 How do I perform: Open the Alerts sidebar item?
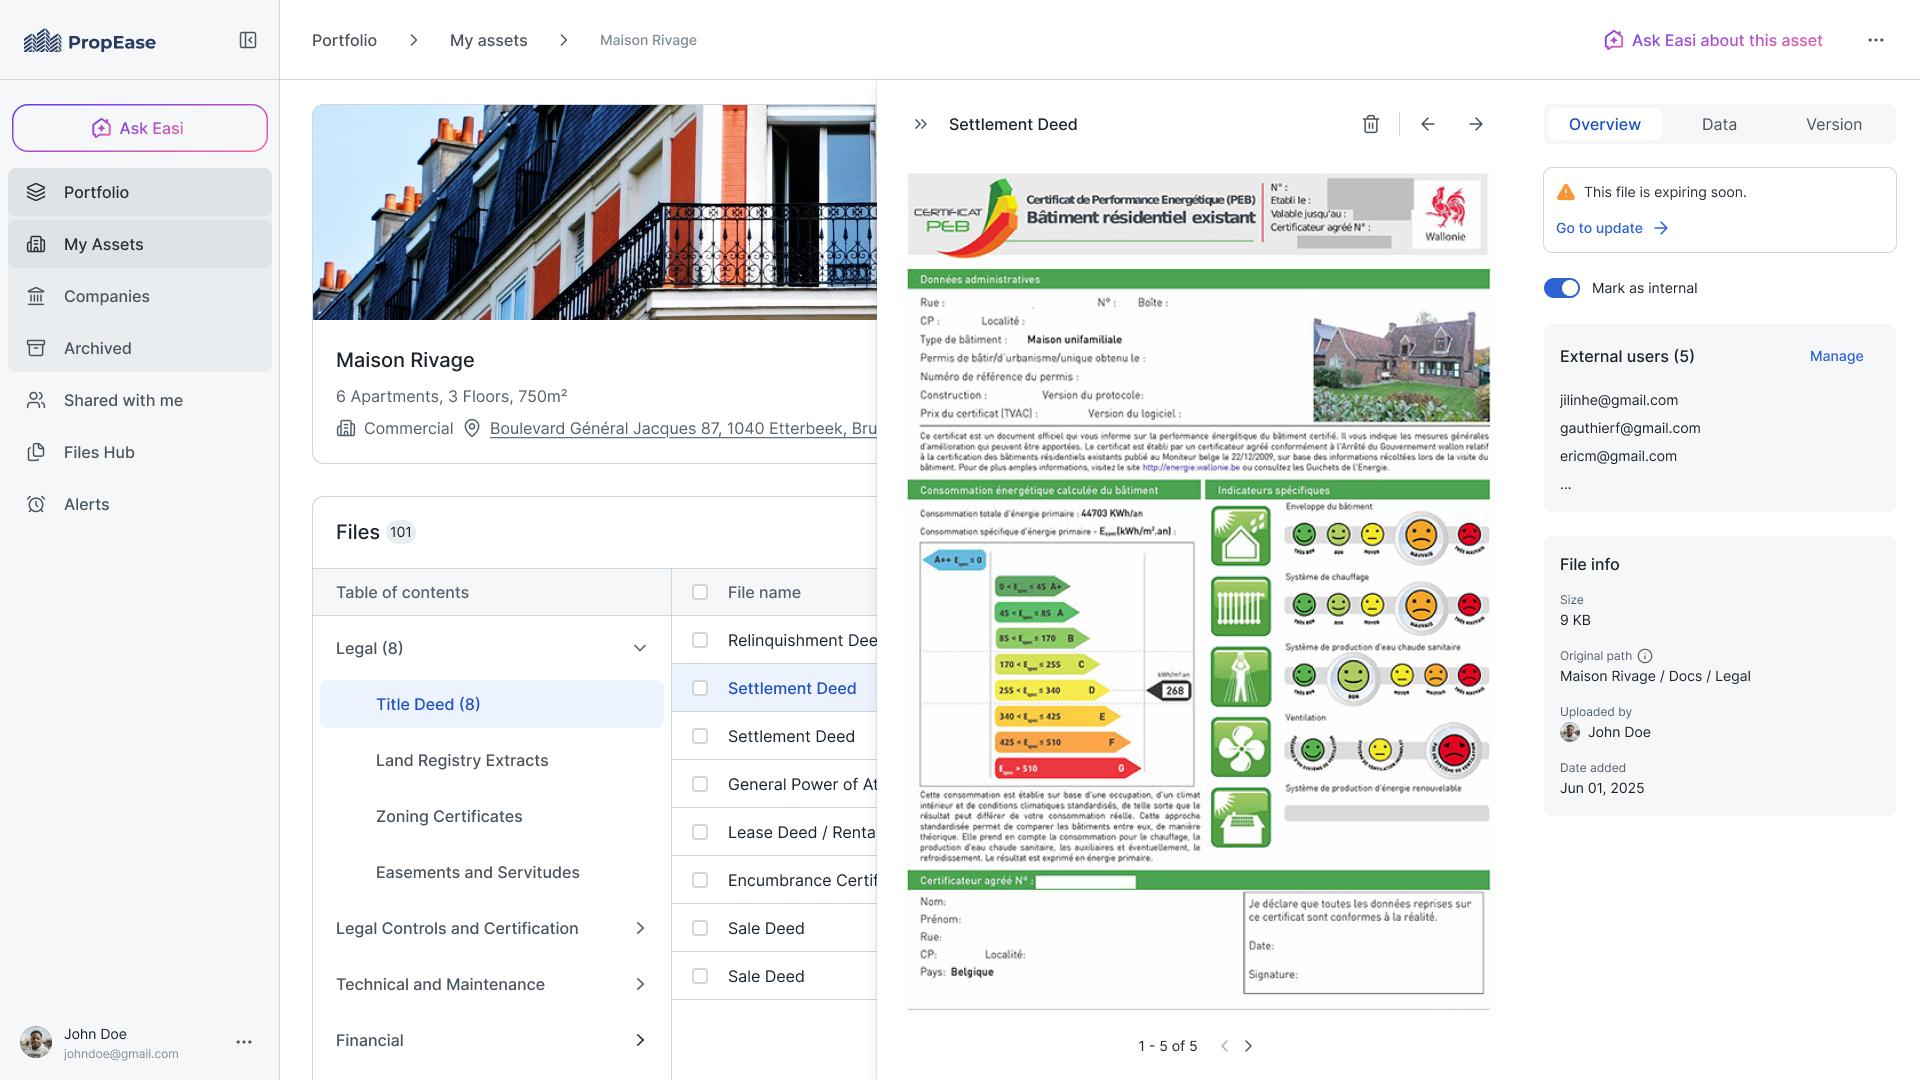tap(86, 504)
